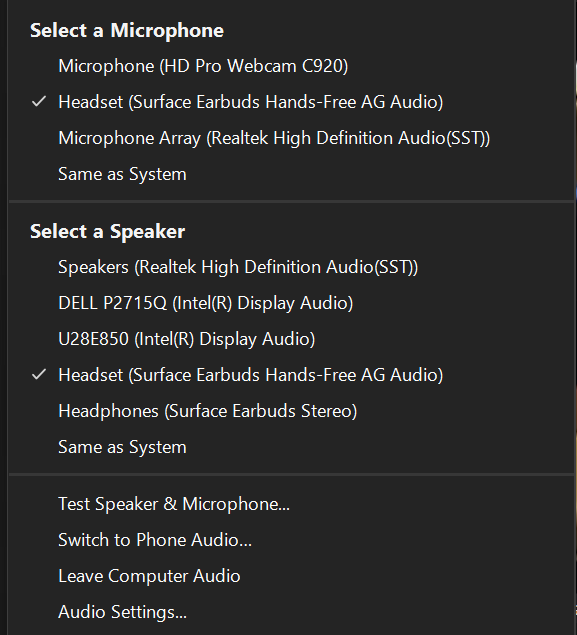This screenshot has height=635, width=577.
Task: Click checkmark beside the selected speaker headset
Action: click(39, 375)
